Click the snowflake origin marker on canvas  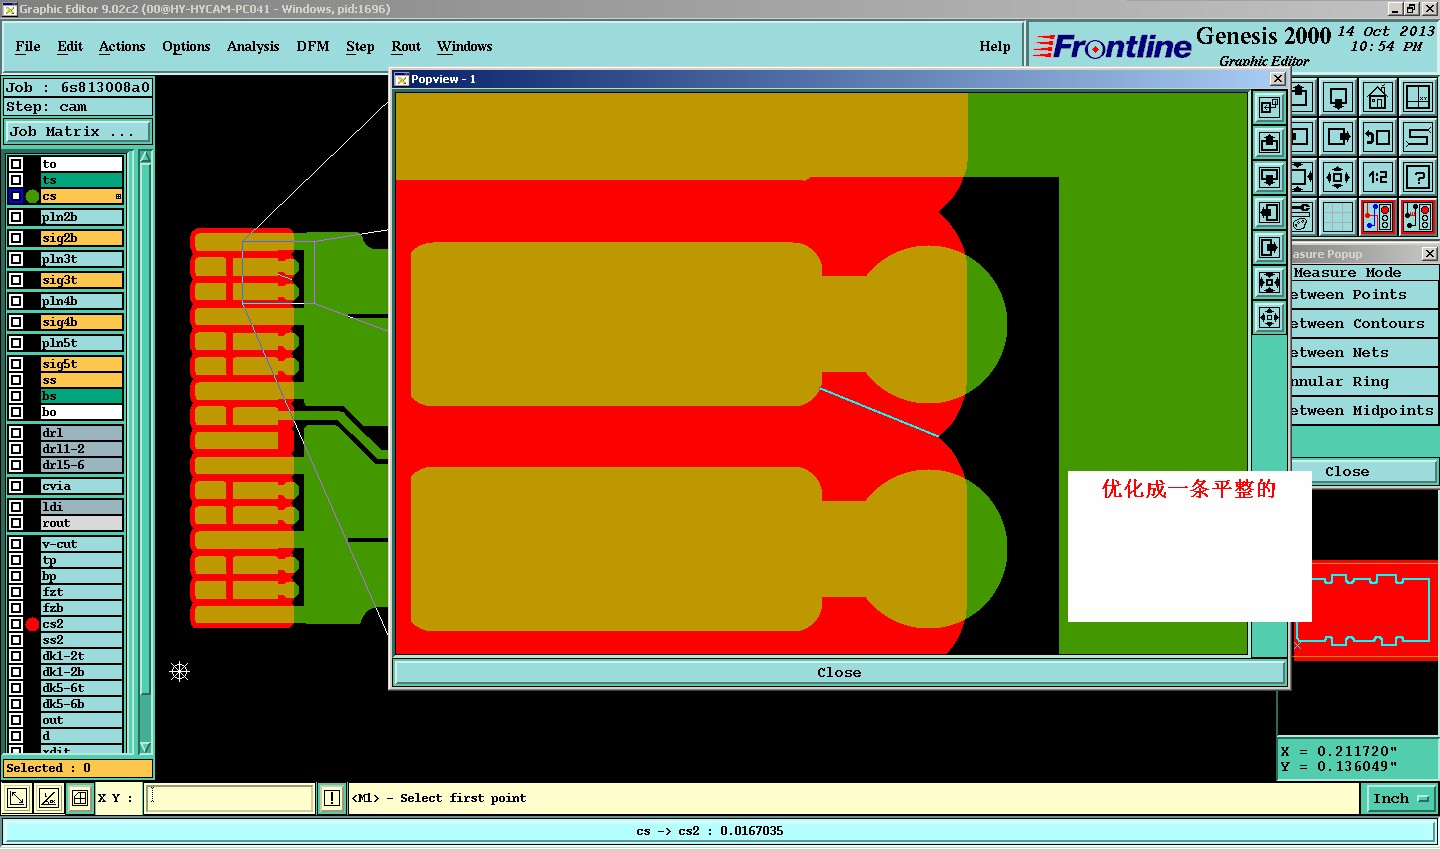coord(180,672)
